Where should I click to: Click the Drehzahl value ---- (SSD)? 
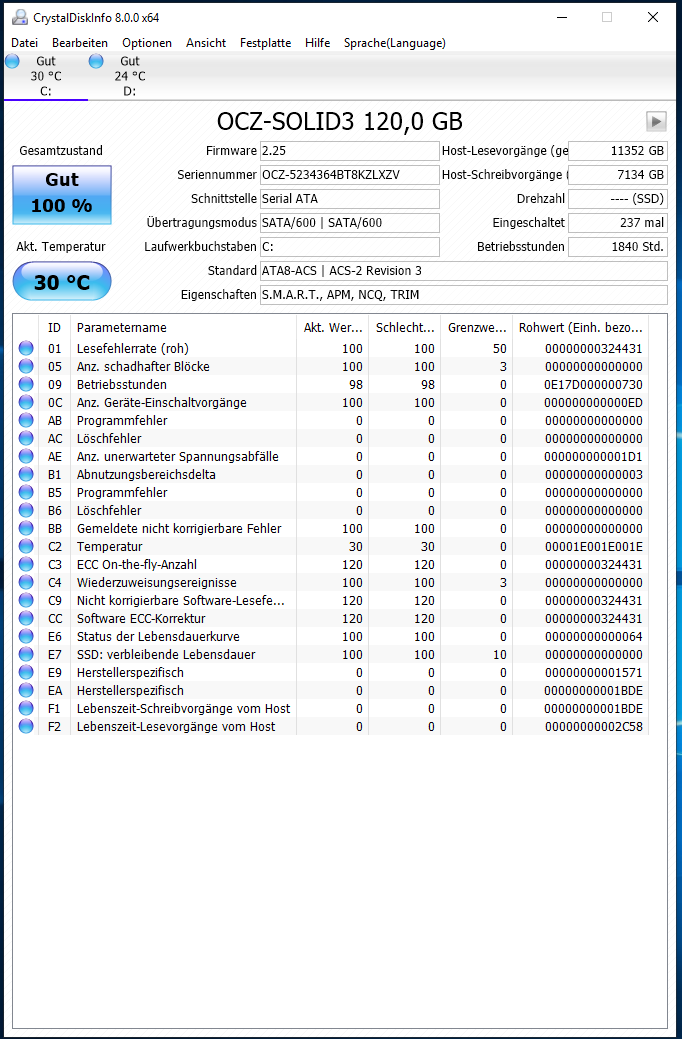click(618, 199)
